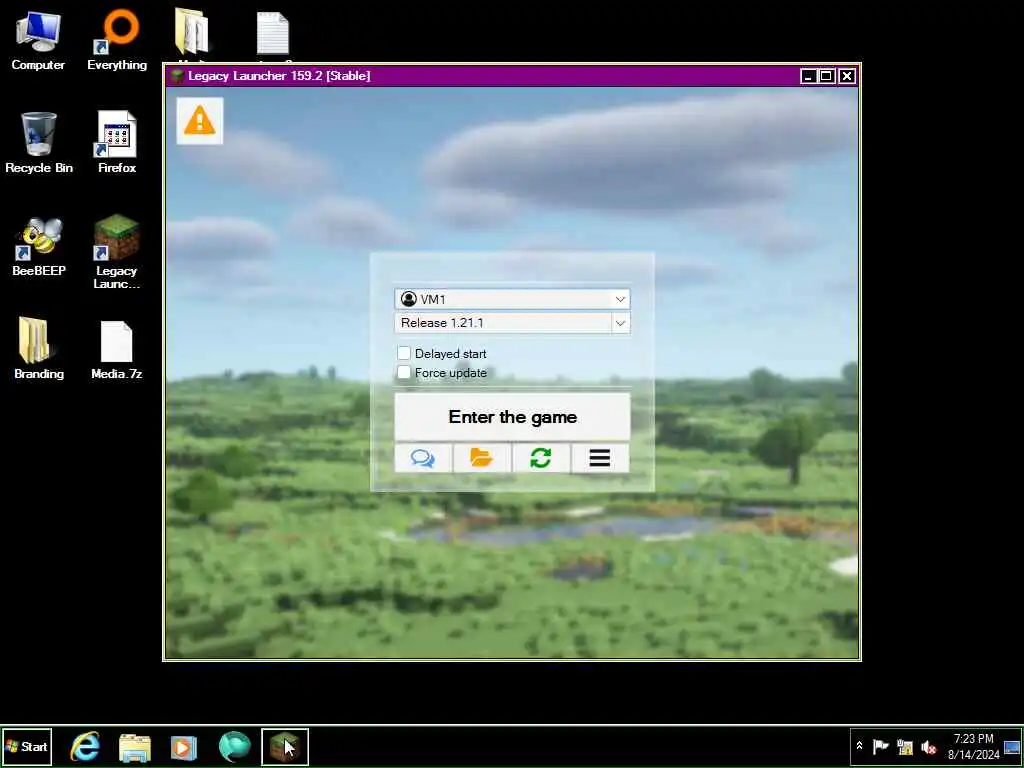Open the orange warning notice icon
The height and width of the screenshot is (768, 1024).
coord(200,121)
